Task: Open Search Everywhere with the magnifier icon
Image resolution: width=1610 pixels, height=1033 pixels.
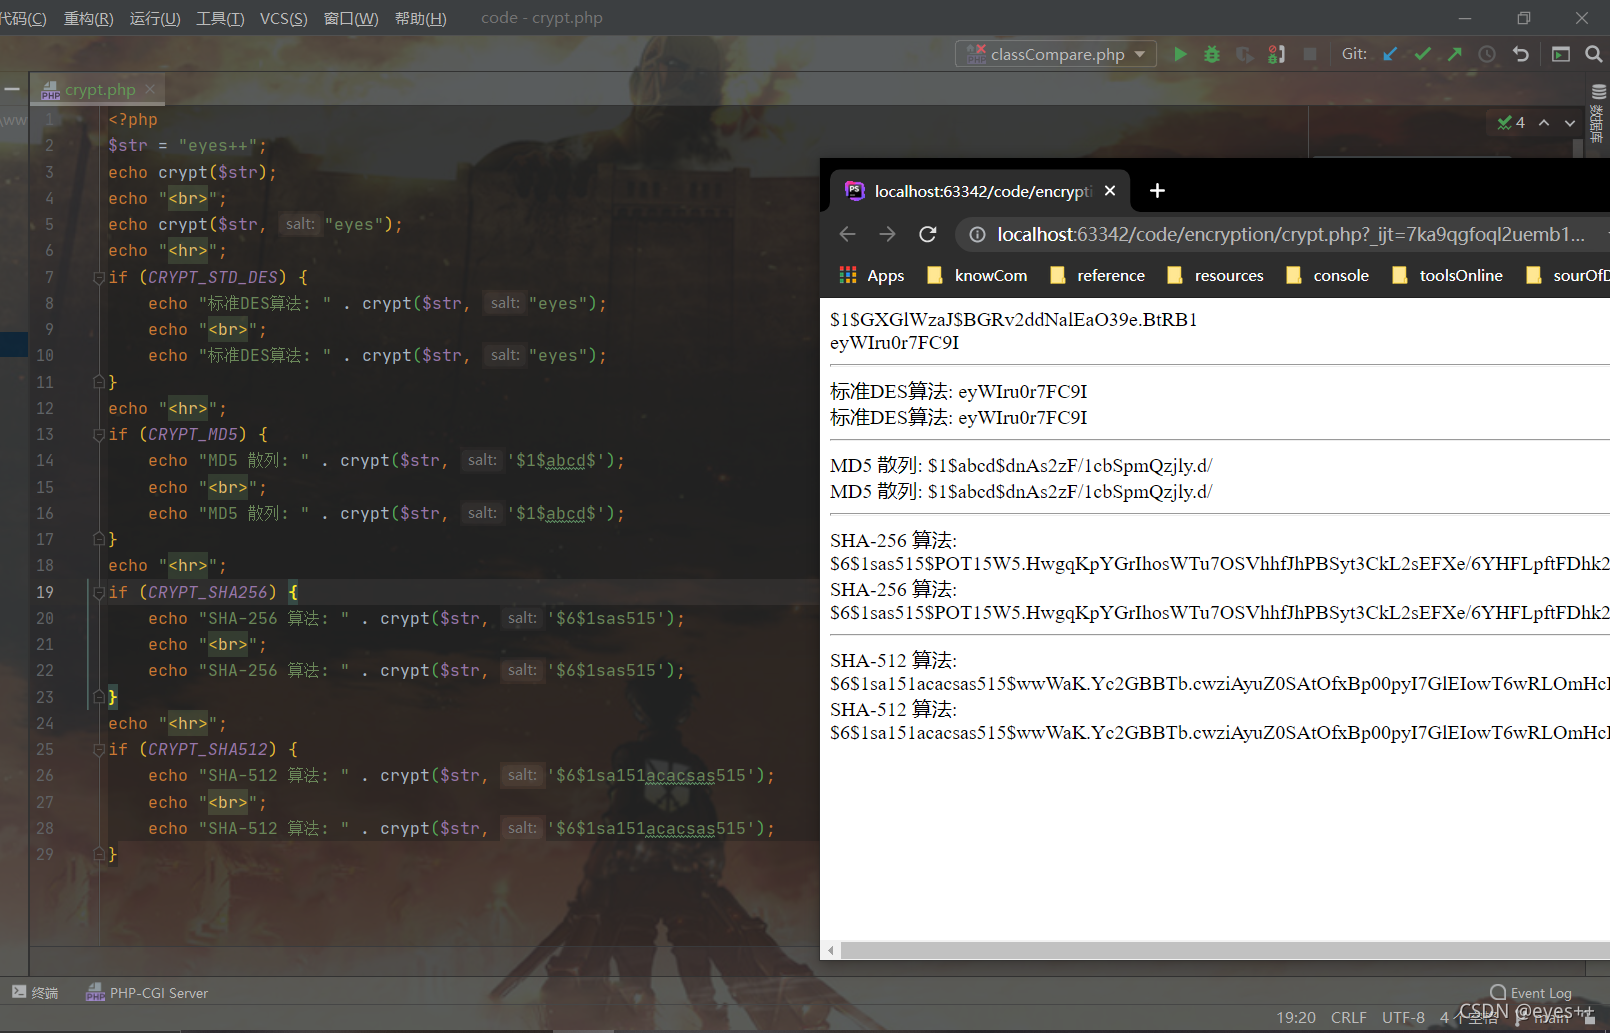Action: [x=1594, y=54]
